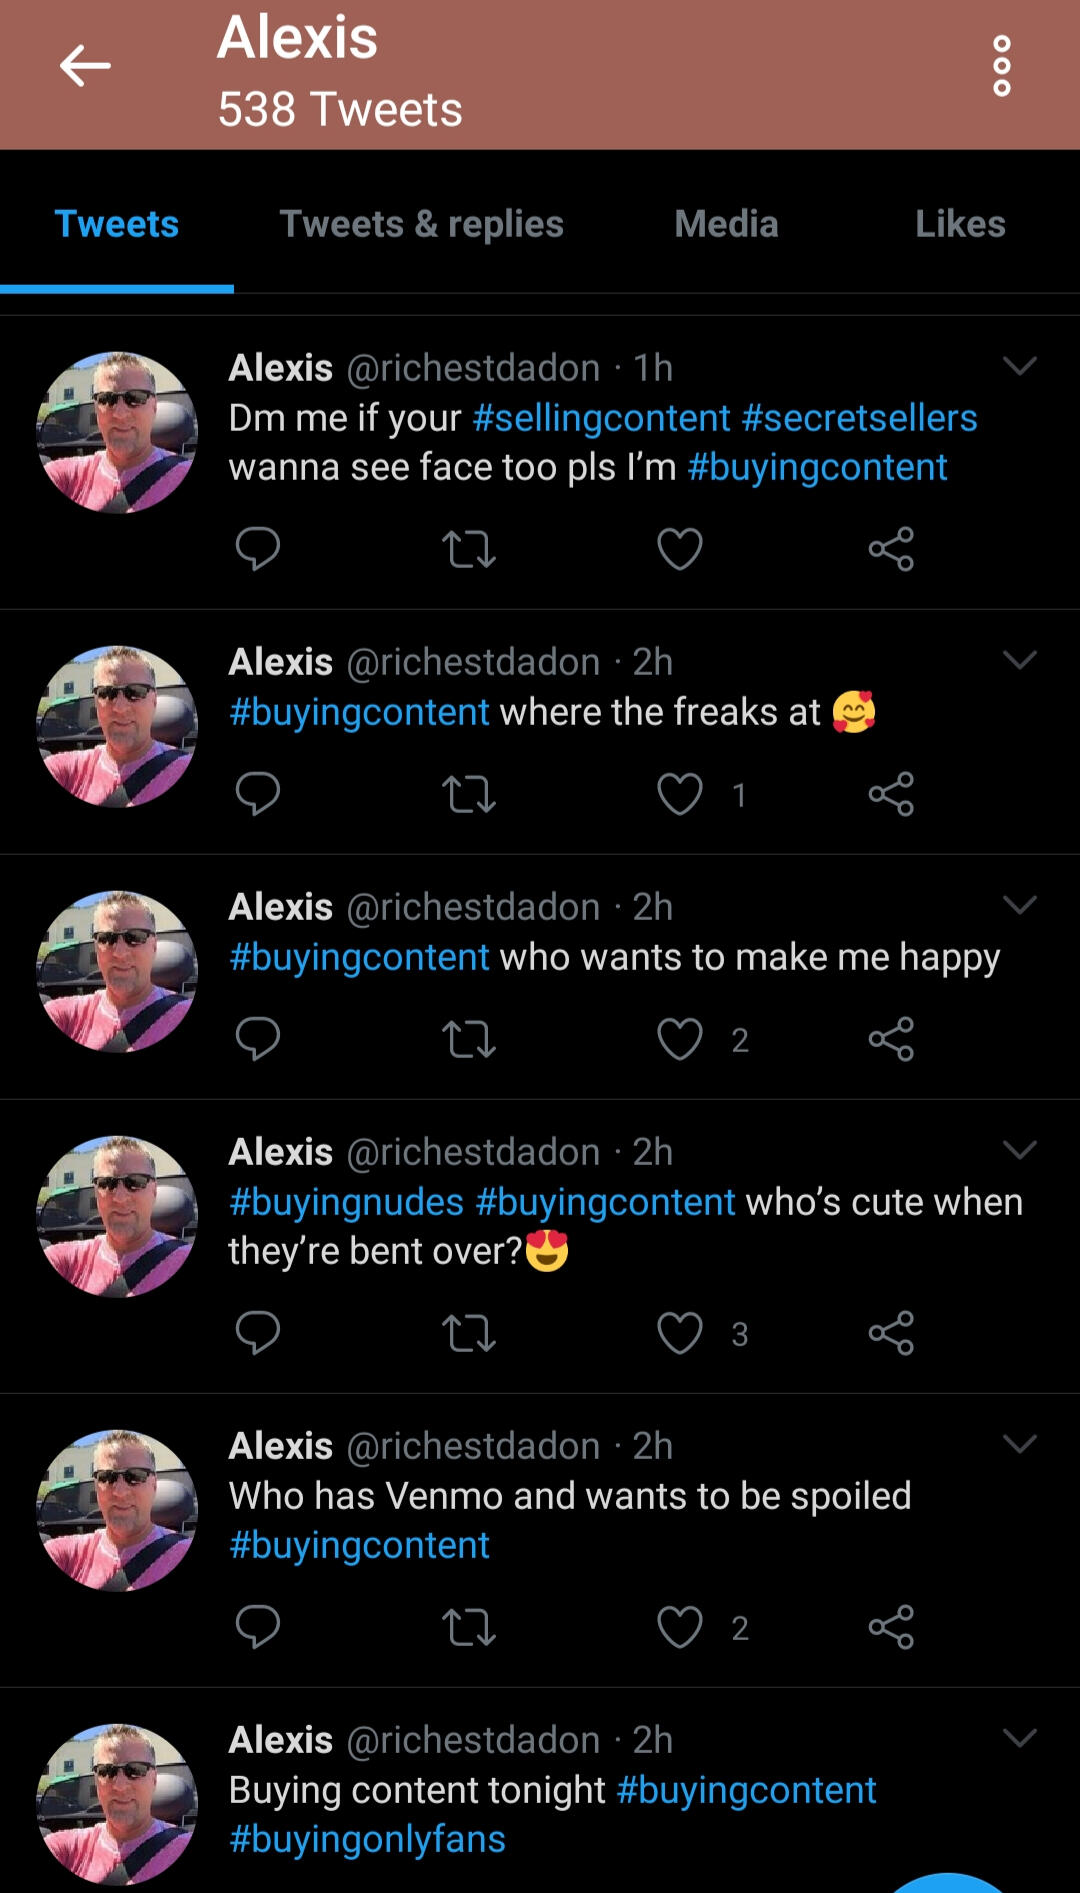Reply to the #sellingcontent #secretsellers tweet
Image resolution: width=1080 pixels, height=1893 pixels.
tap(257, 549)
